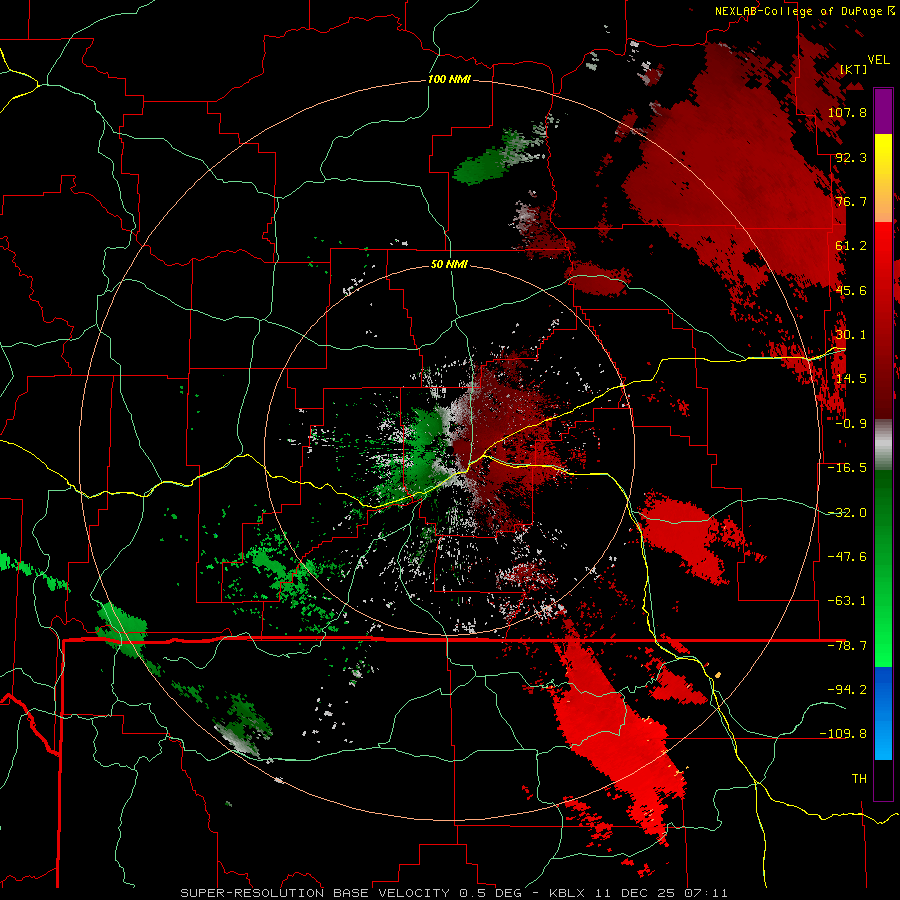The image size is (900, 900).
Task: Click the 50 NMI range ring label
Action: (449, 265)
